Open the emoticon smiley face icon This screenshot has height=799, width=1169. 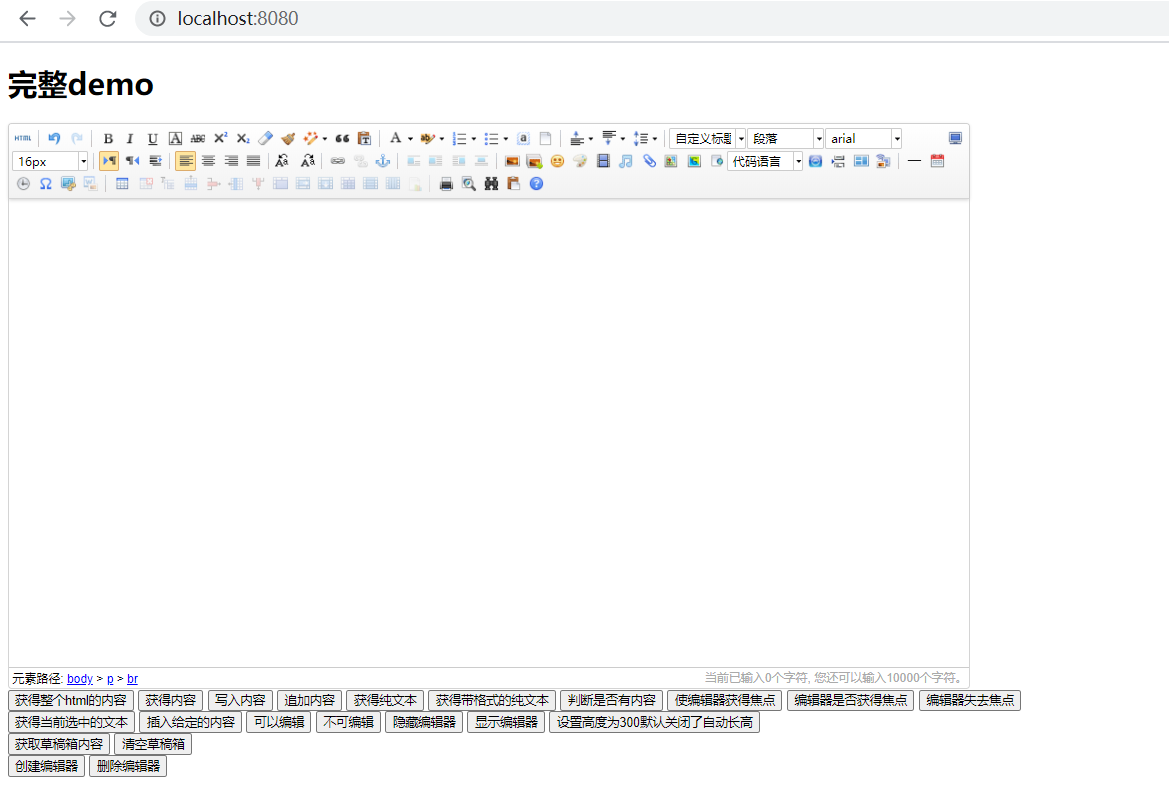tap(557, 161)
